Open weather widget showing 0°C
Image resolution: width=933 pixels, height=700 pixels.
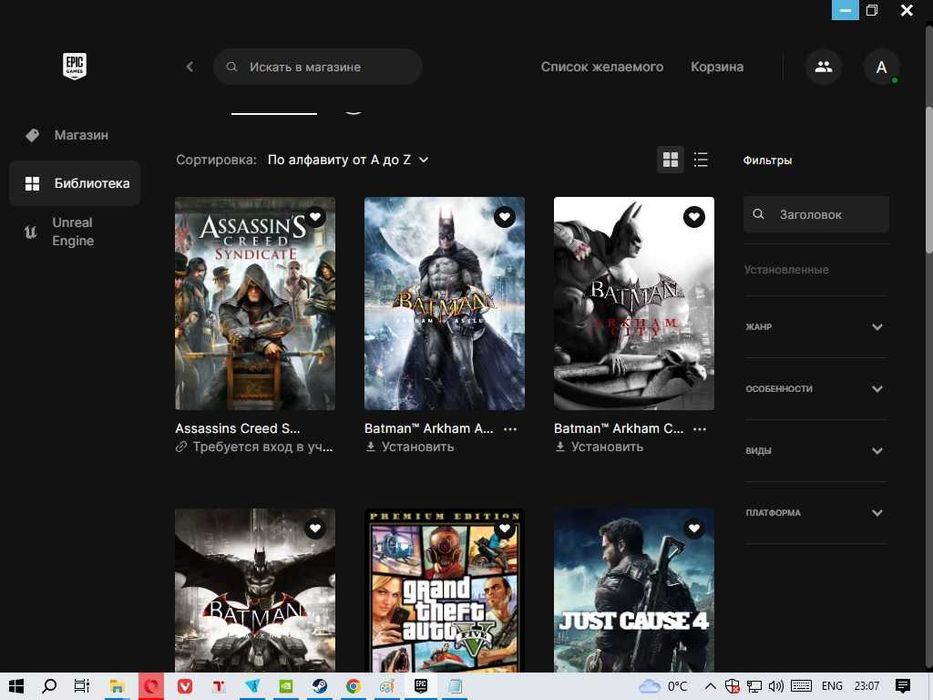pyautogui.click(x=663, y=686)
